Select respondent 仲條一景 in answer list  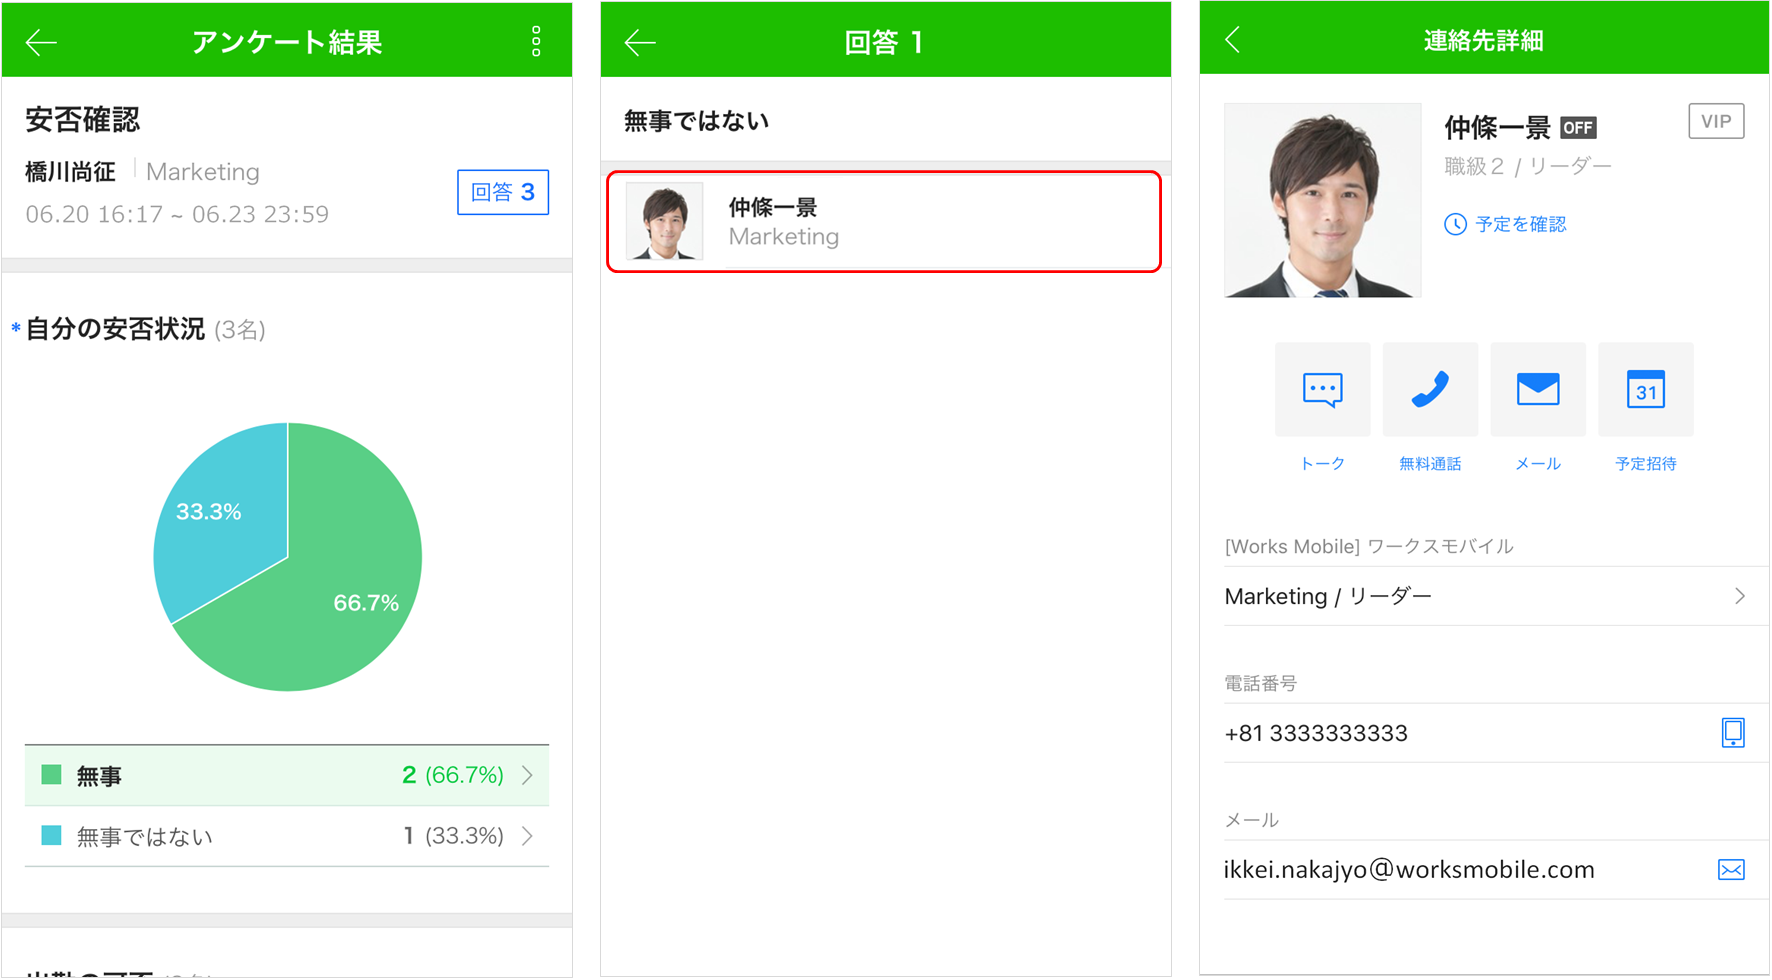pos(884,222)
